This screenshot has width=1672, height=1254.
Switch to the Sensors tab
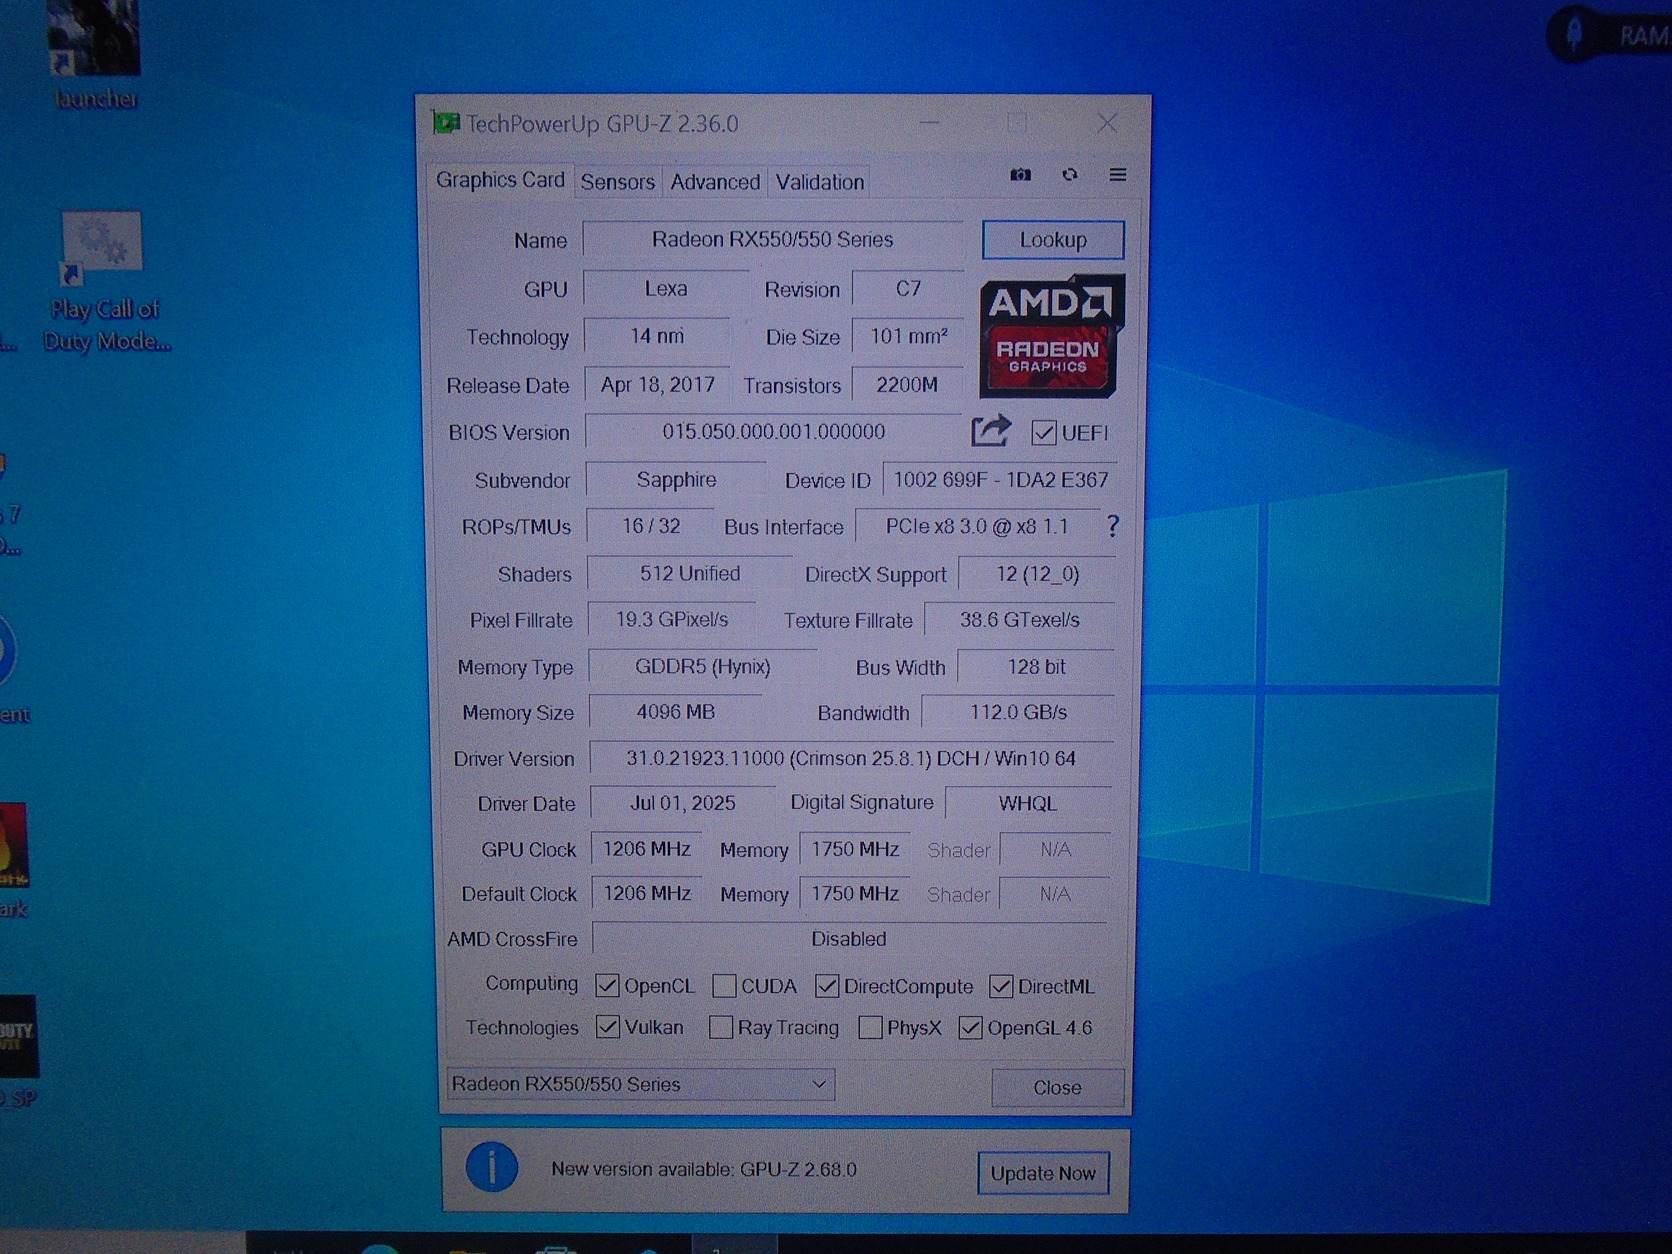[x=617, y=182]
